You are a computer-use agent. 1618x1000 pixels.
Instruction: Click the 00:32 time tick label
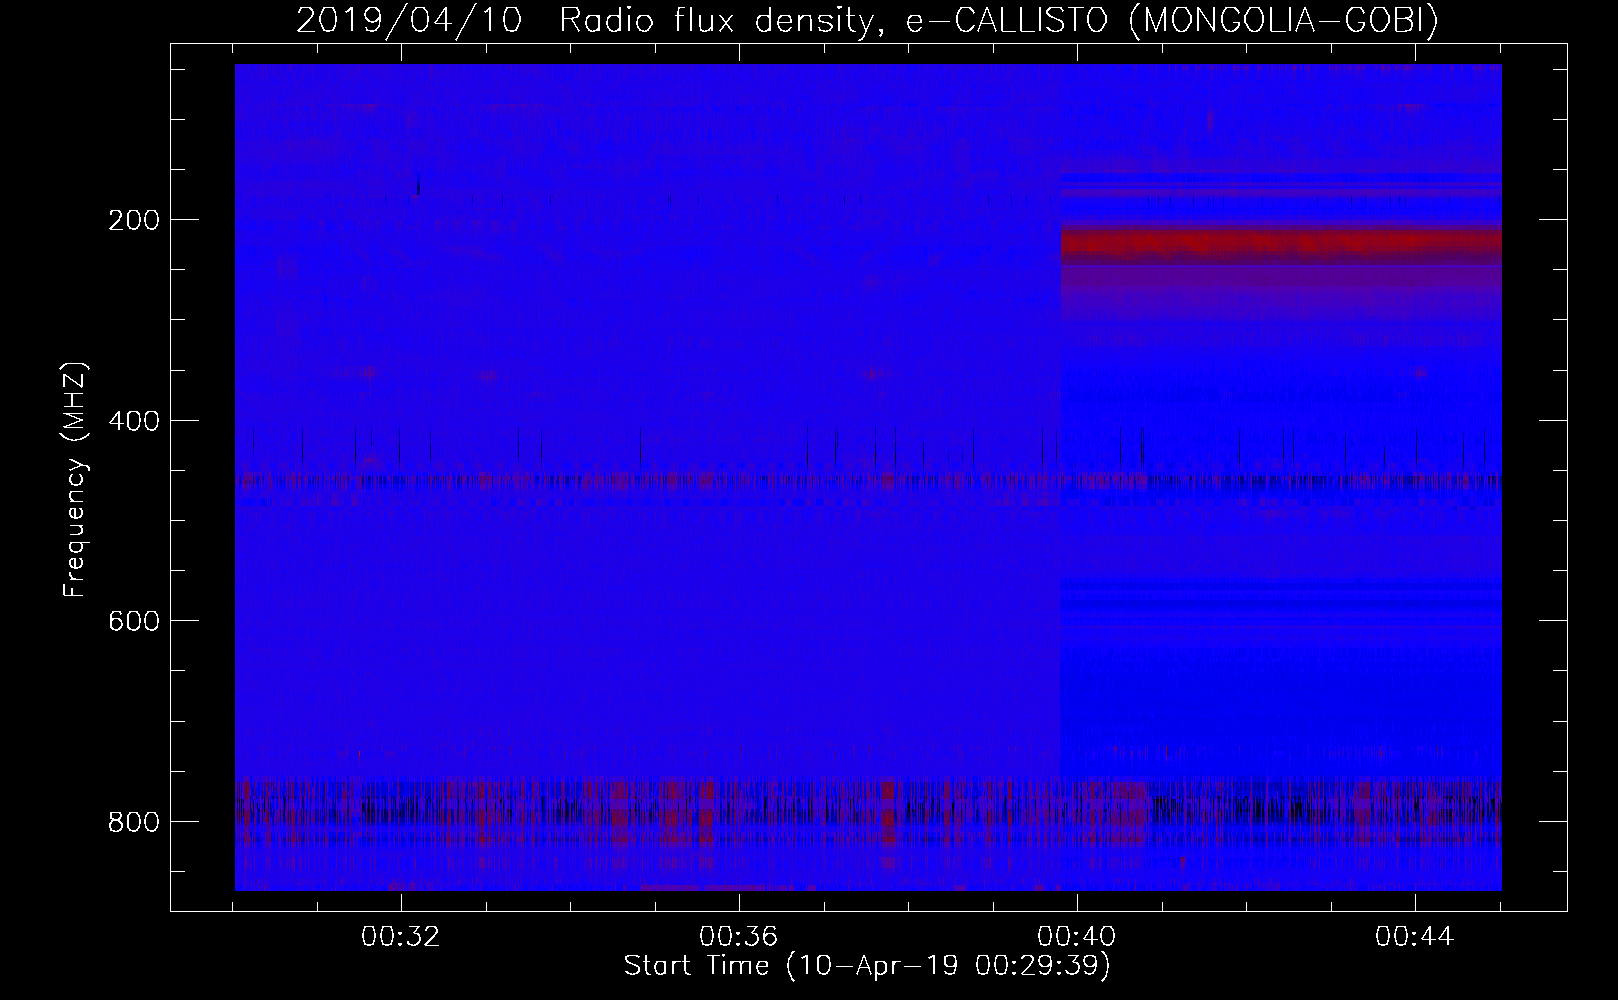pyautogui.click(x=401, y=937)
